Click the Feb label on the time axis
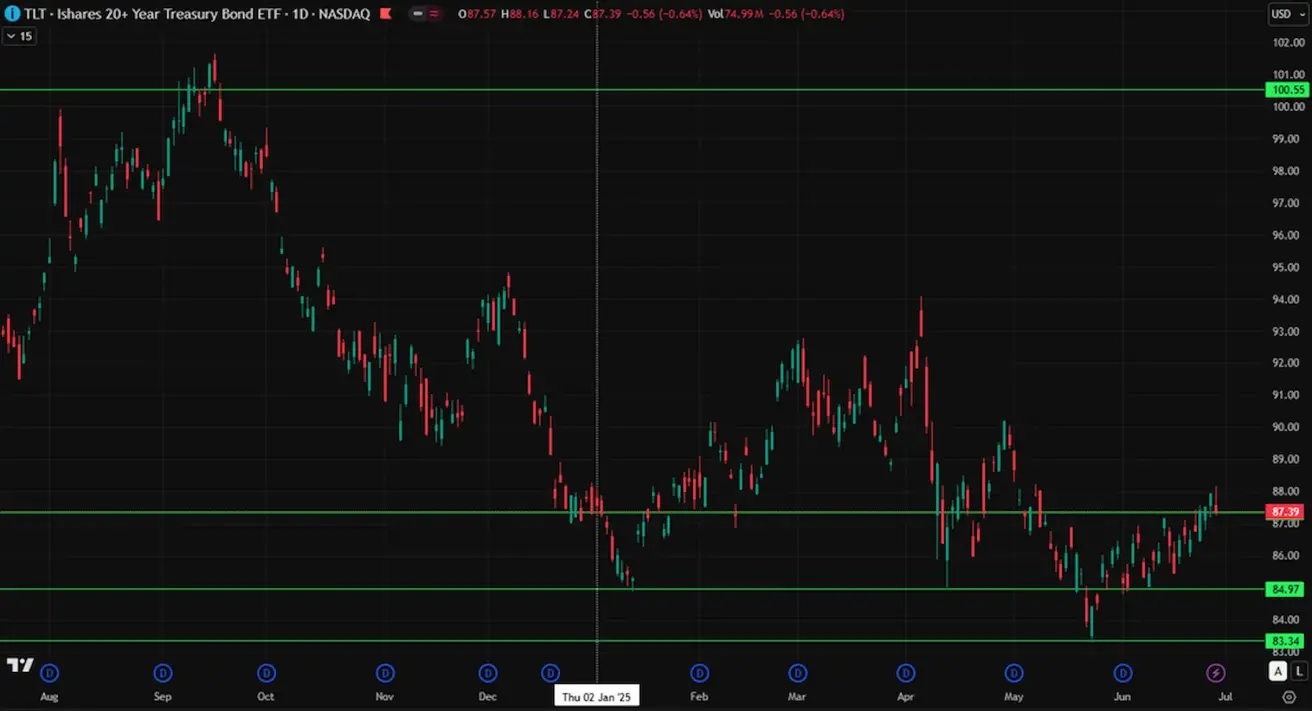 coord(700,696)
